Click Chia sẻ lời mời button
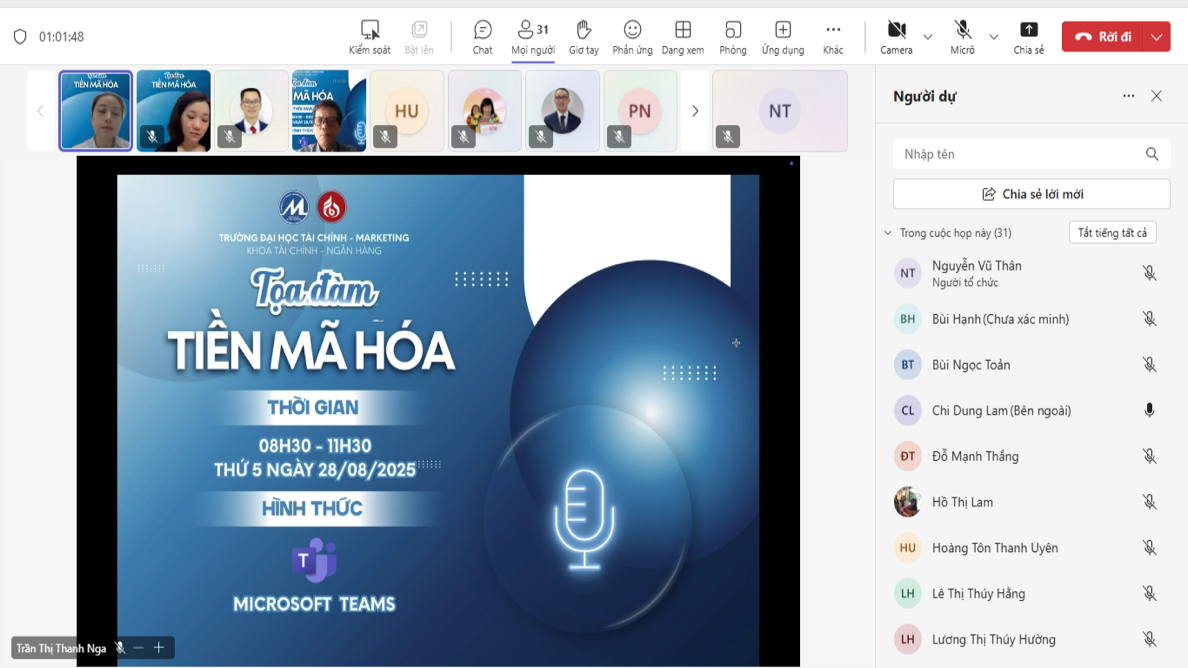 [x=1031, y=194]
